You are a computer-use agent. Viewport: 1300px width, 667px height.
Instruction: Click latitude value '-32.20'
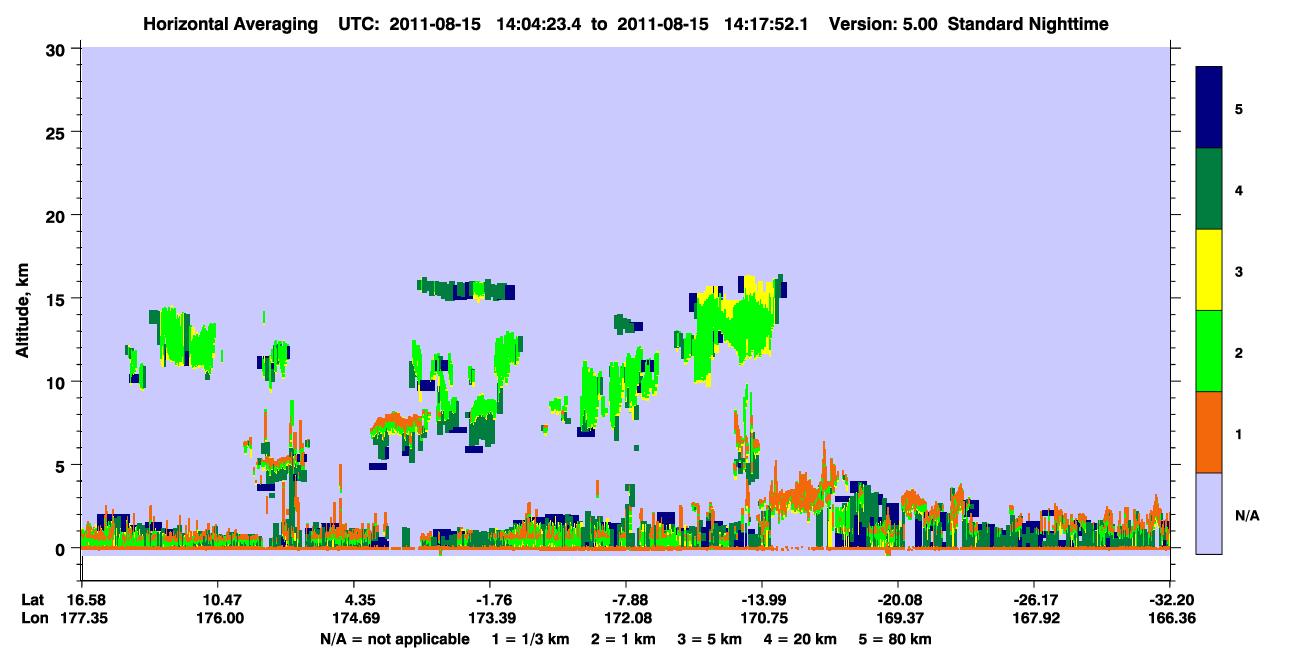1171,600
